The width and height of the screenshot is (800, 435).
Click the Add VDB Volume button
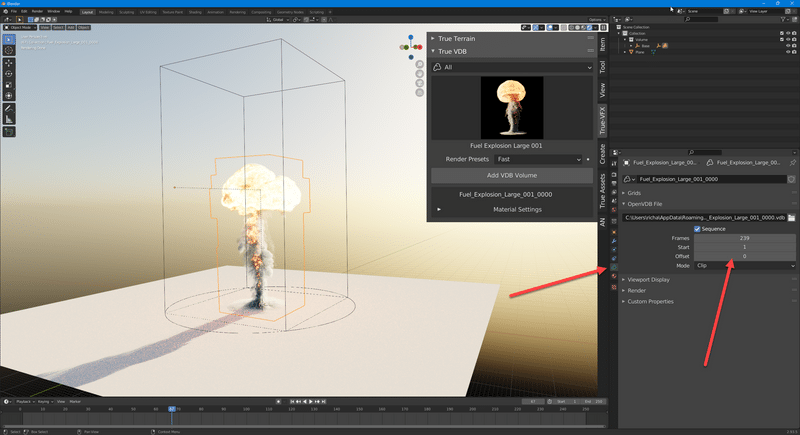click(513, 175)
